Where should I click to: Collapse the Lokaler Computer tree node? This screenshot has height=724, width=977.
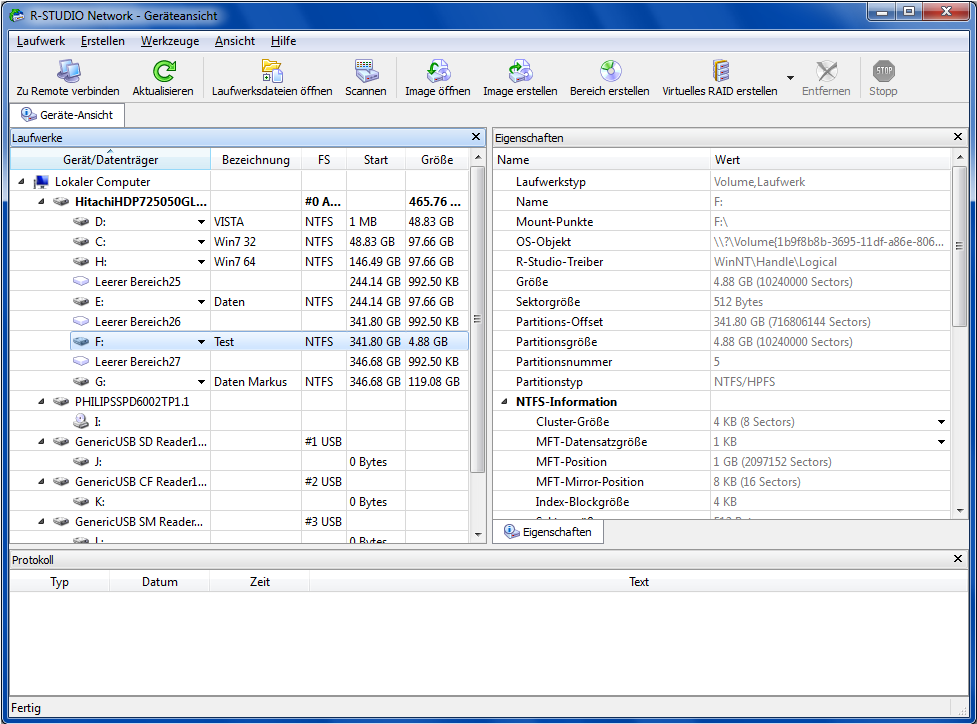pyautogui.click(x=22, y=182)
